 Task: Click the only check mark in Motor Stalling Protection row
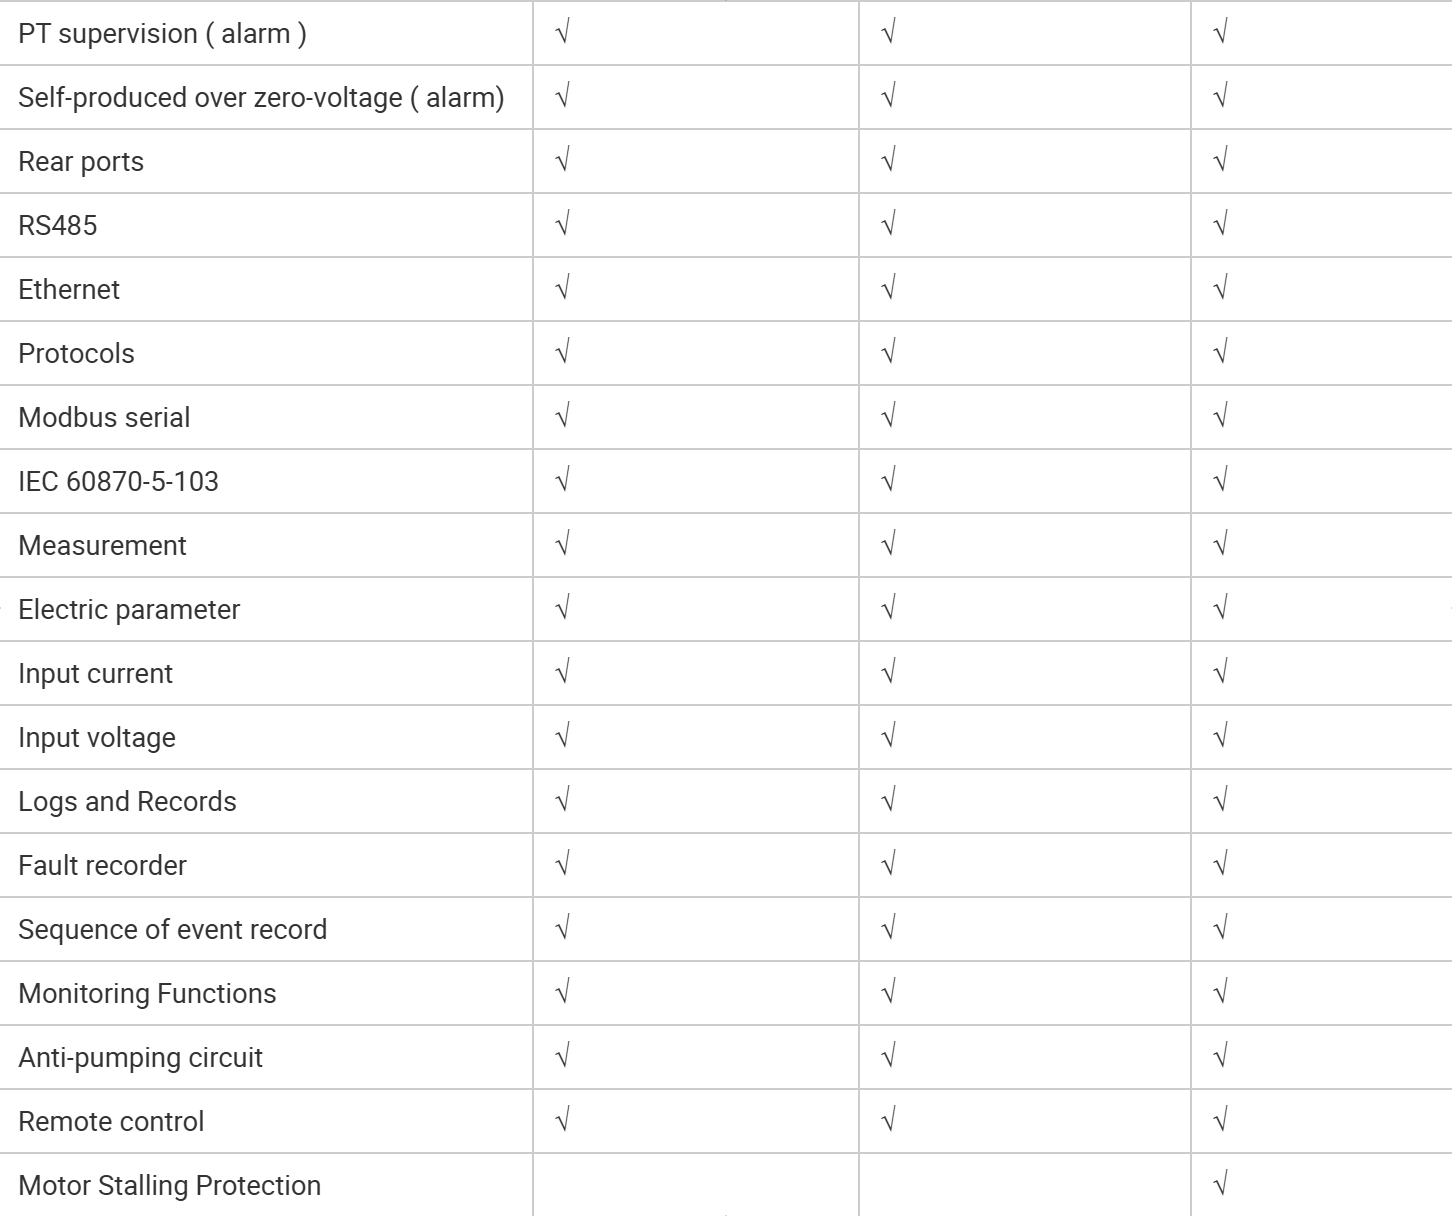pyautogui.click(x=1219, y=1185)
